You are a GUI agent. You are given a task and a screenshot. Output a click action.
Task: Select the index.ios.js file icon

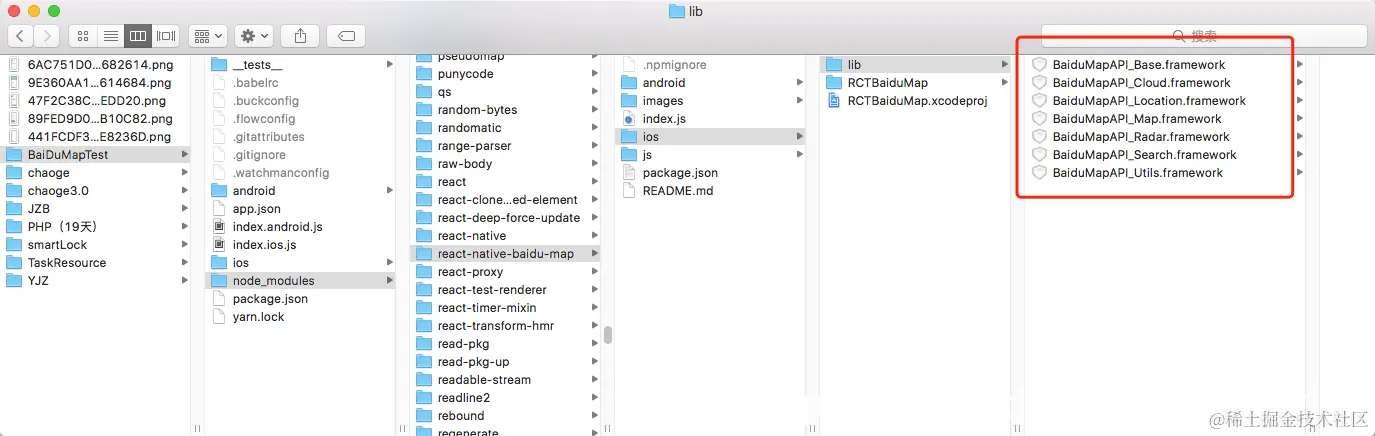click(220, 245)
